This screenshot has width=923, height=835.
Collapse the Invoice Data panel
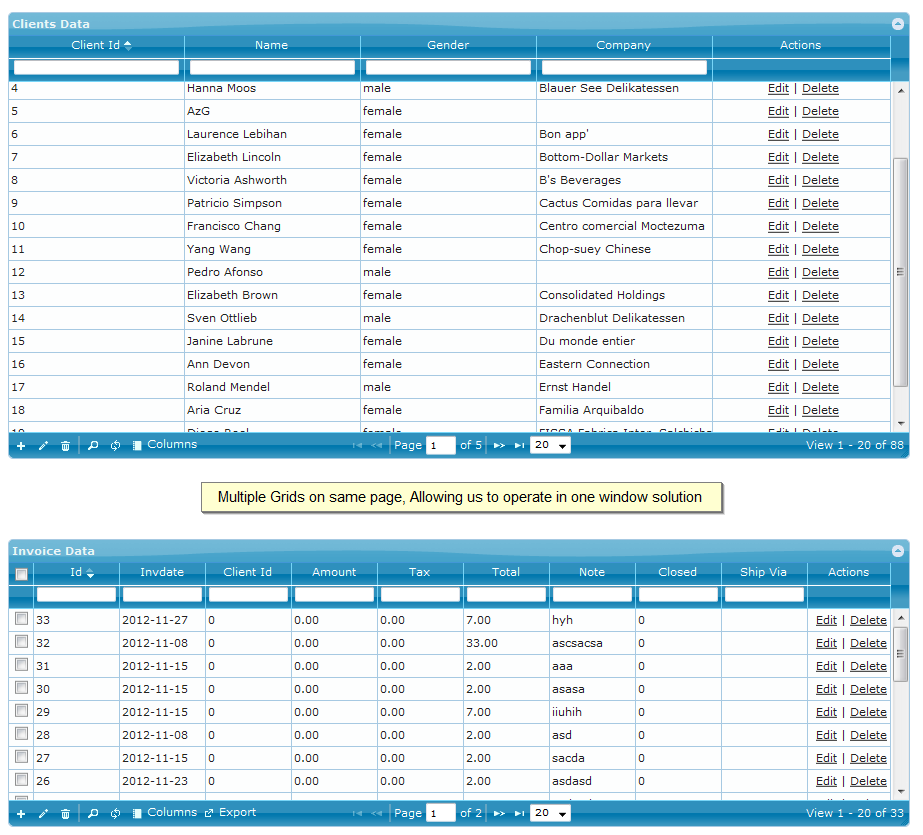click(897, 550)
